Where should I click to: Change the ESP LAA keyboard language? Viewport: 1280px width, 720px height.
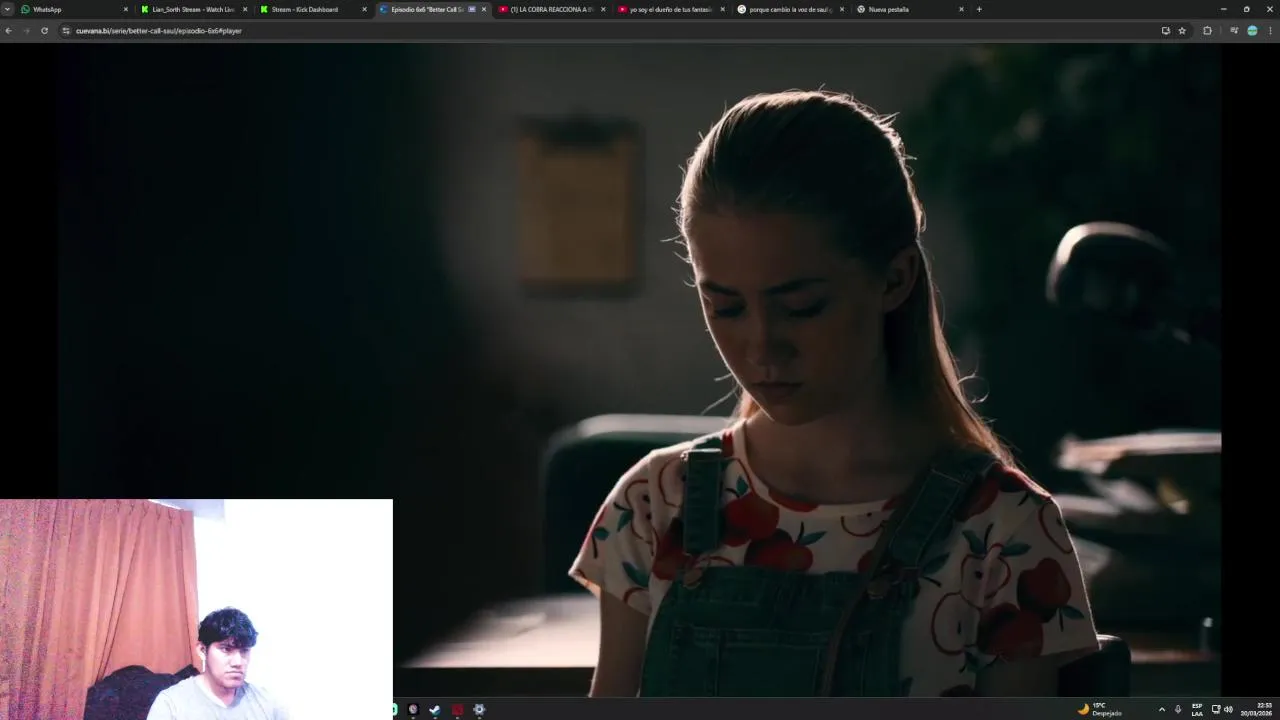[1197, 709]
